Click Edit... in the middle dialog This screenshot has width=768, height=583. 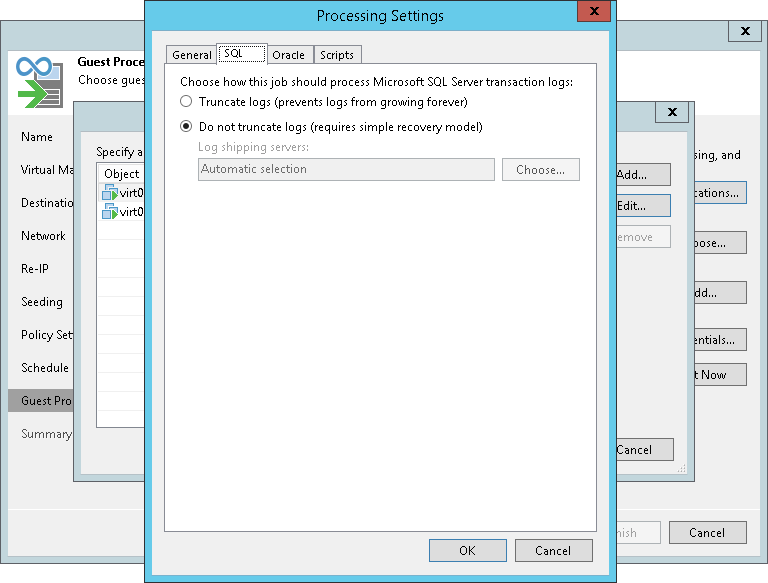tap(643, 206)
